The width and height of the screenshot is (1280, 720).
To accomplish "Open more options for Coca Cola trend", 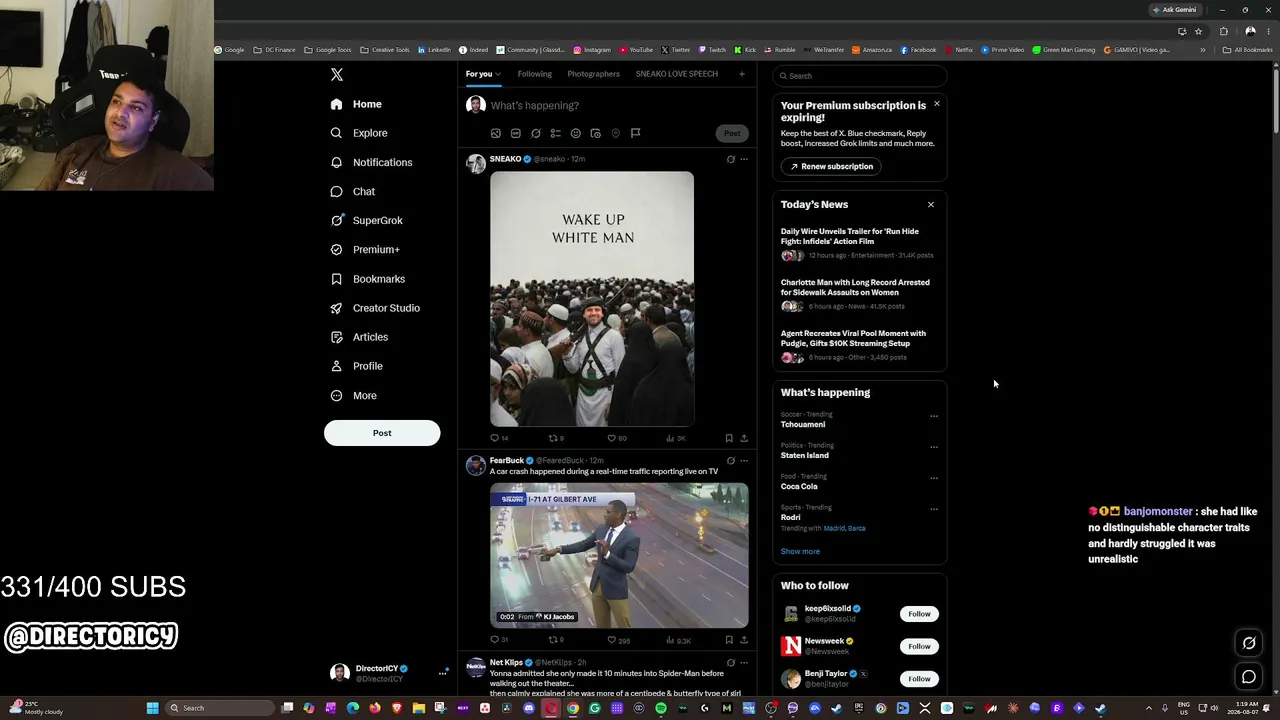I will point(934,478).
